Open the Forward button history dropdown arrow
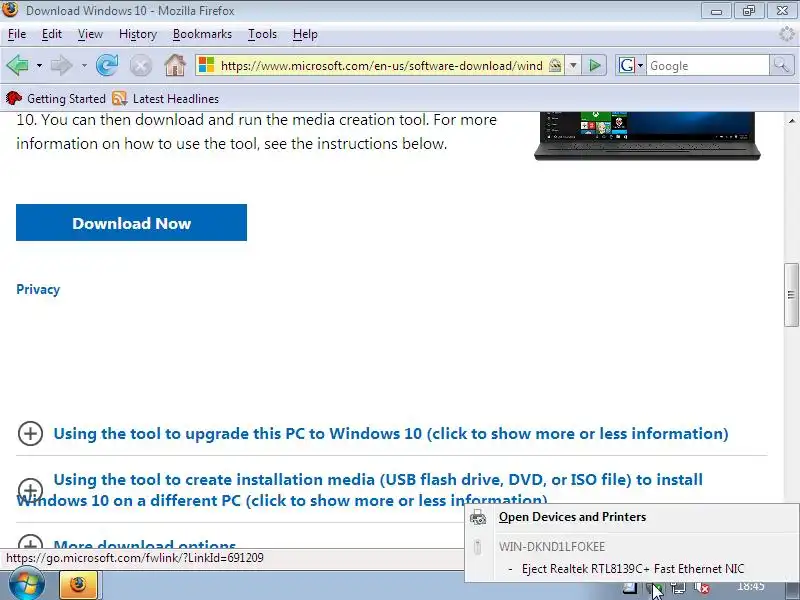Image resolution: width=800 pixels, height=600 pixels. pos(84,66)
